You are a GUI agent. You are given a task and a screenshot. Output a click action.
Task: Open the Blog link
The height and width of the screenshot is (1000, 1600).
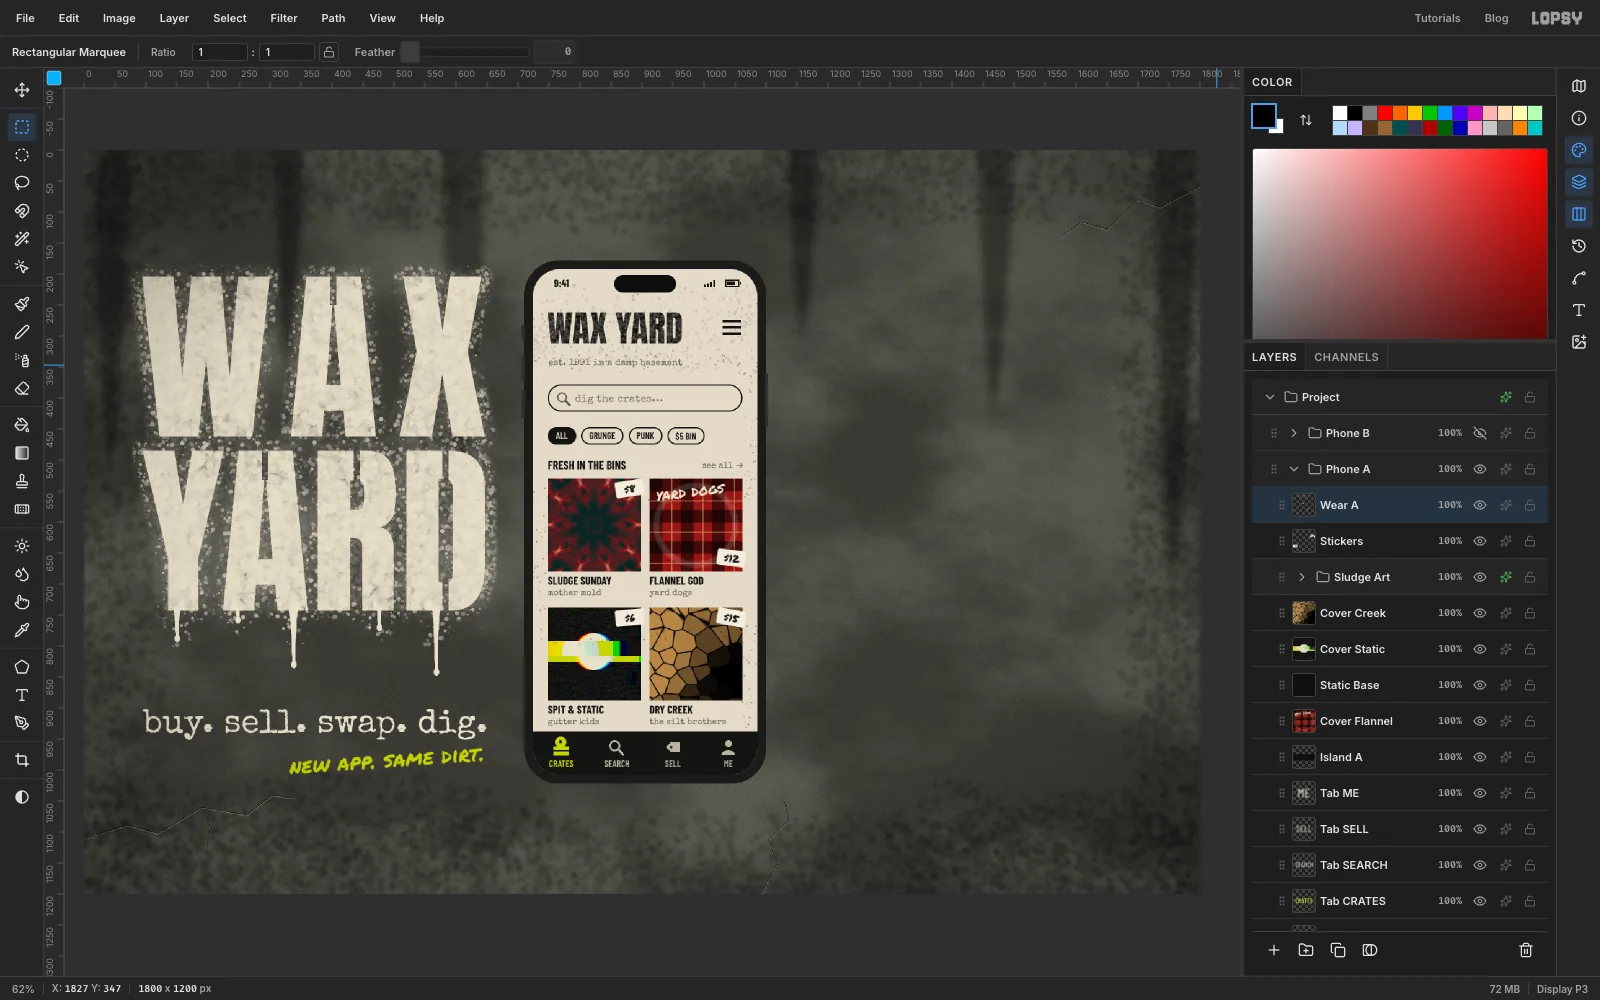1496,18
